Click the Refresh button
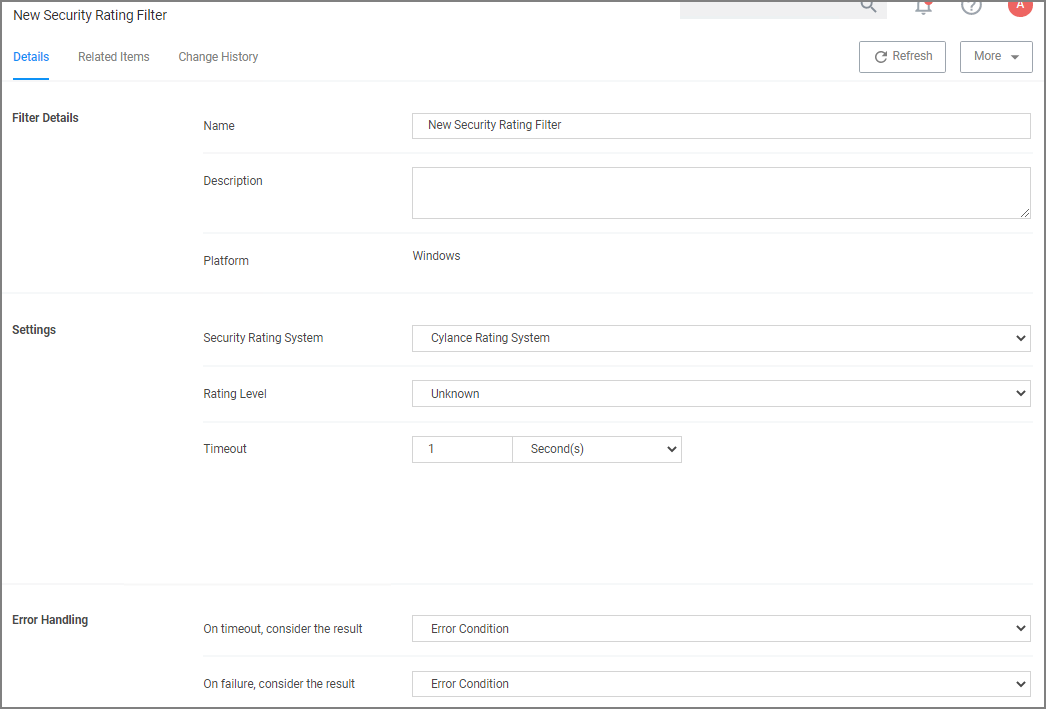Viewport: 1046px width, 709px height. point(902,57)
